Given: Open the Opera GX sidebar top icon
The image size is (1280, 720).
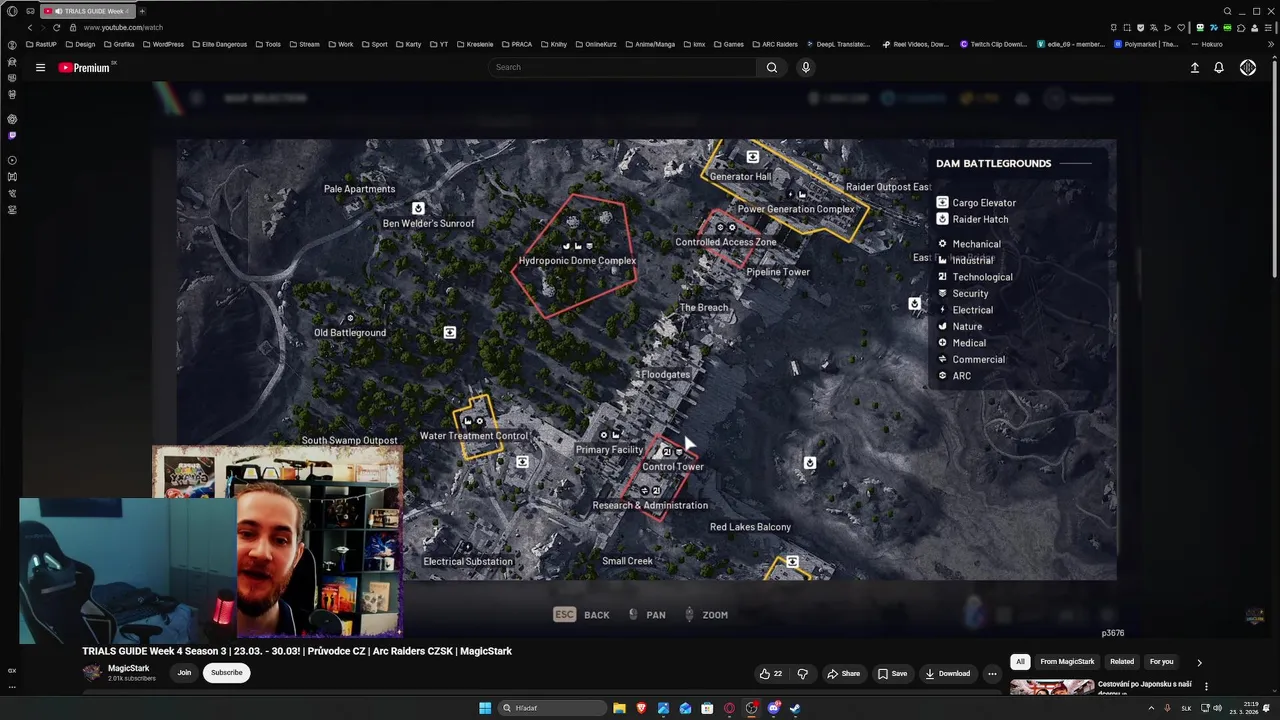Looking at the screenshot, I should pyautogui.click(x=12, y=11).
